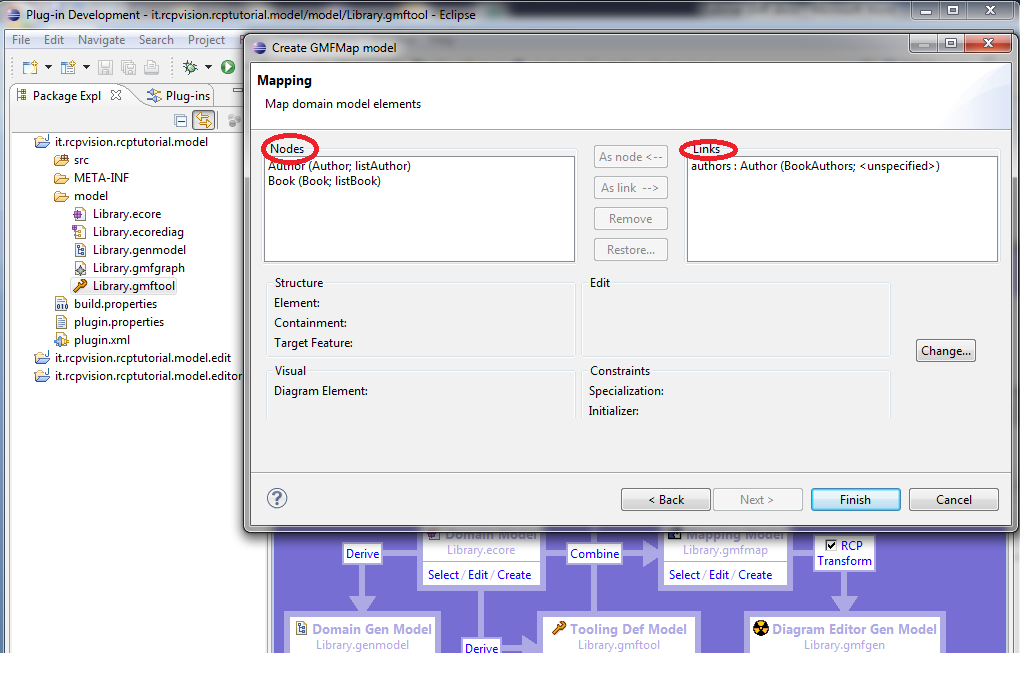The height and width of the screenshot is (681, 1020).
Task: Click the Restore... button
Action: click(x=630, y=250)
